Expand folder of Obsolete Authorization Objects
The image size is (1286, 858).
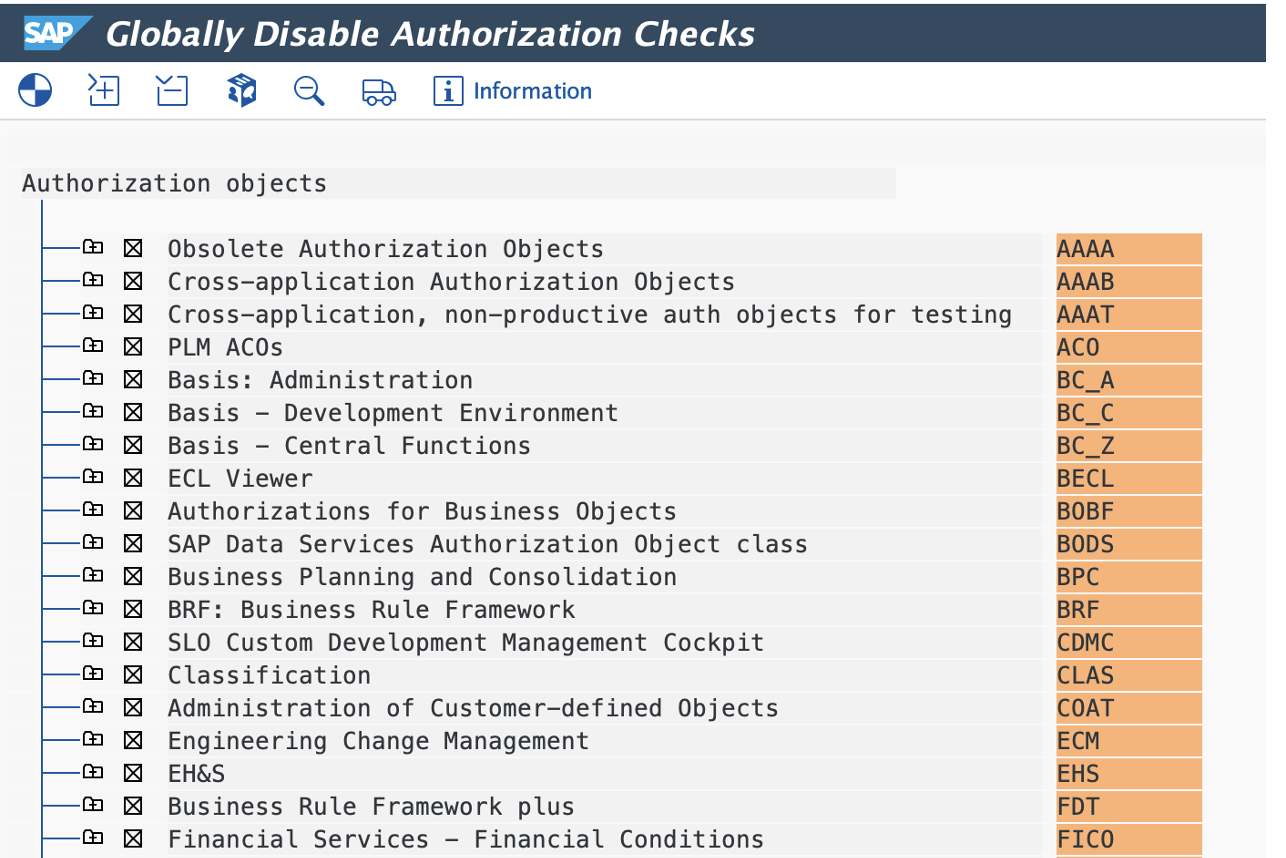(x=93, y=247)
